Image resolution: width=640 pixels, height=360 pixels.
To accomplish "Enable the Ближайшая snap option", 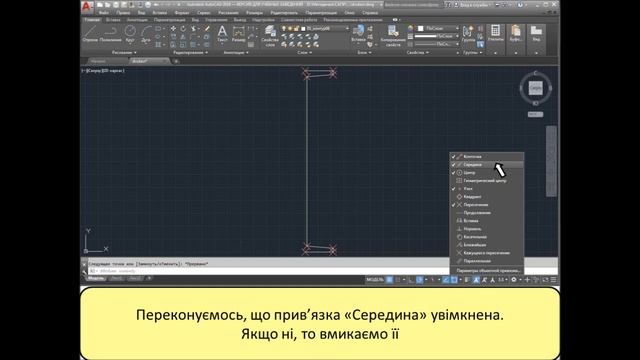I will 487,245.
